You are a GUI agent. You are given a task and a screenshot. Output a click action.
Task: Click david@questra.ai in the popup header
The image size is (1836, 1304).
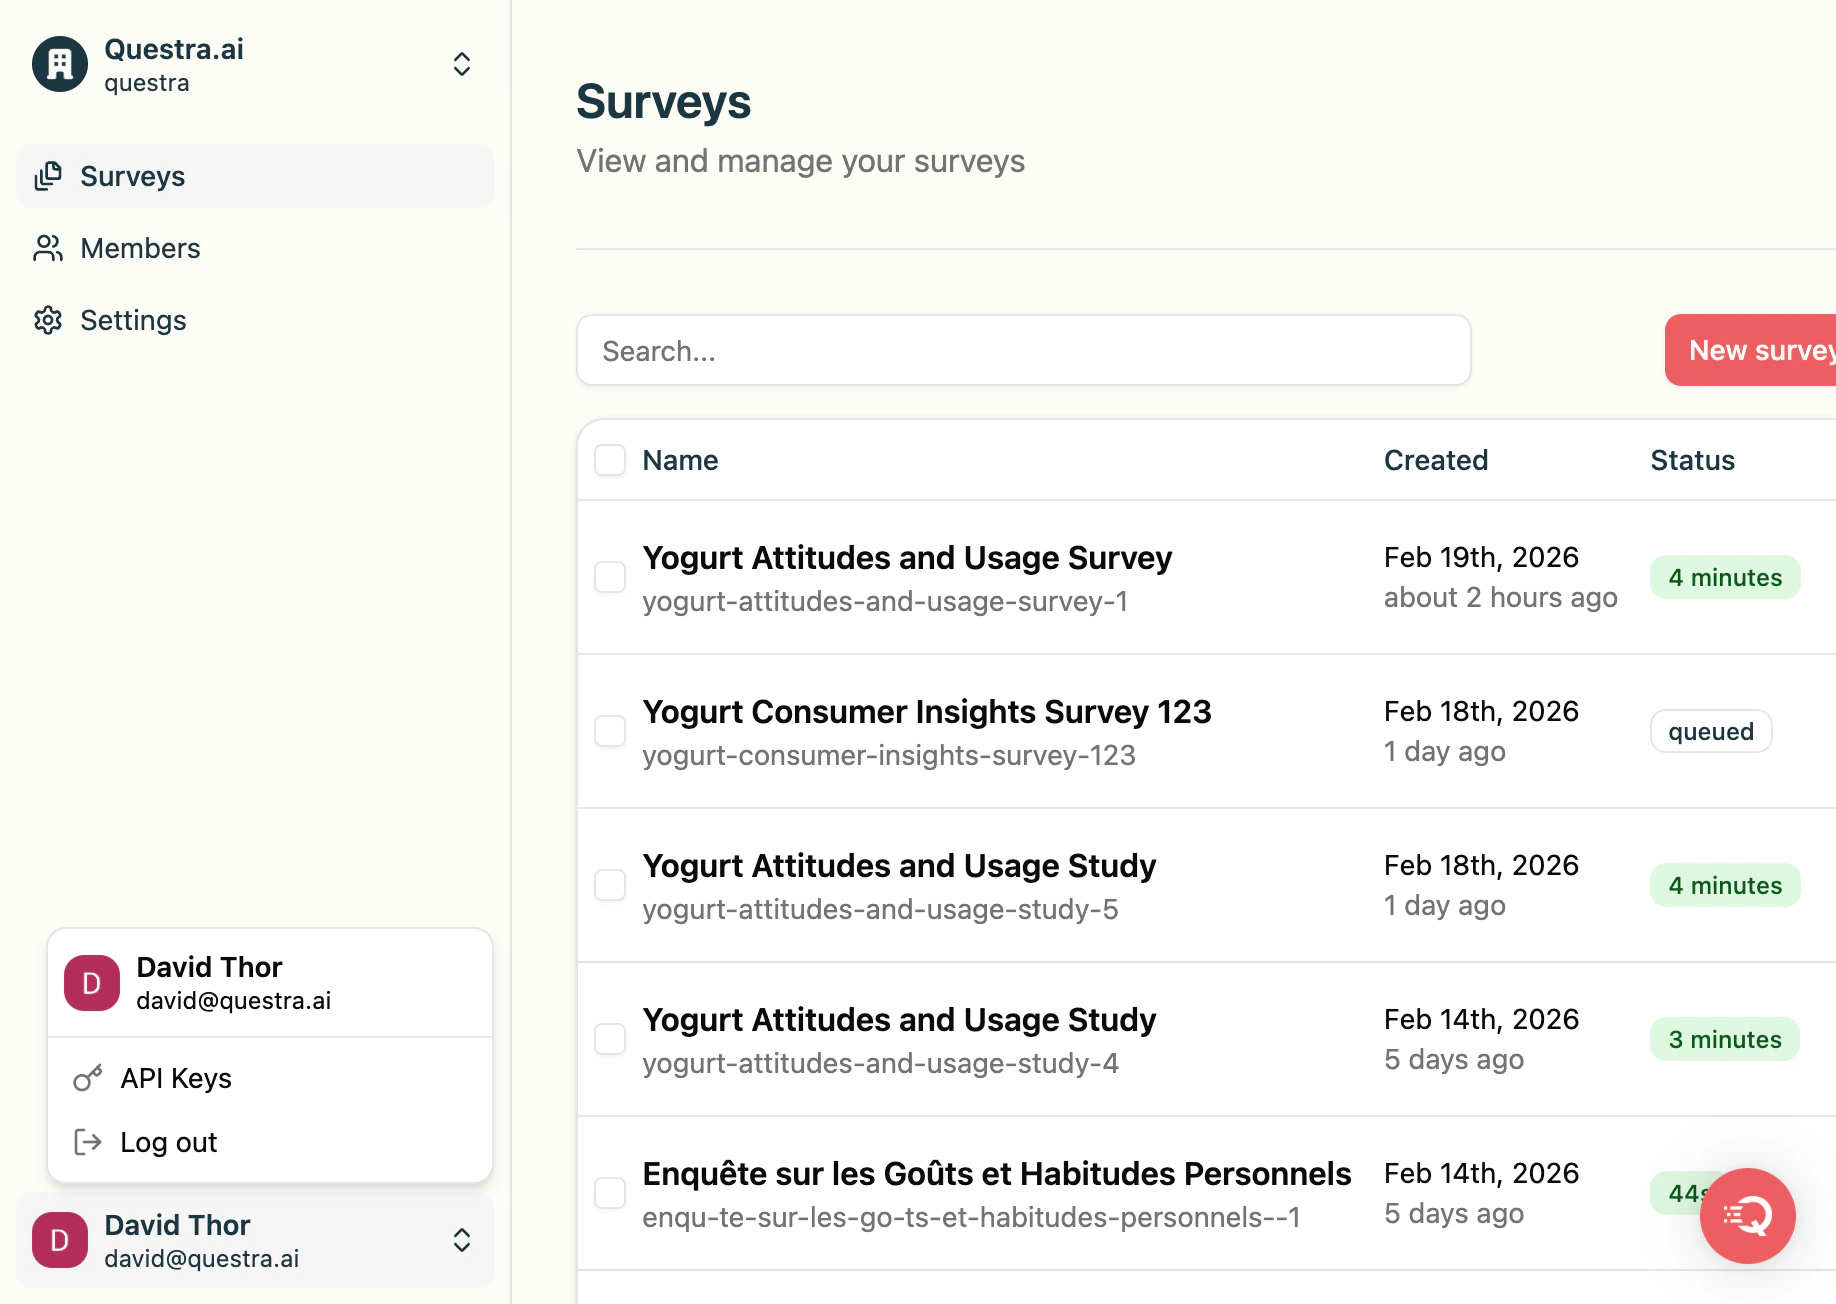[x=233, y=1000]
